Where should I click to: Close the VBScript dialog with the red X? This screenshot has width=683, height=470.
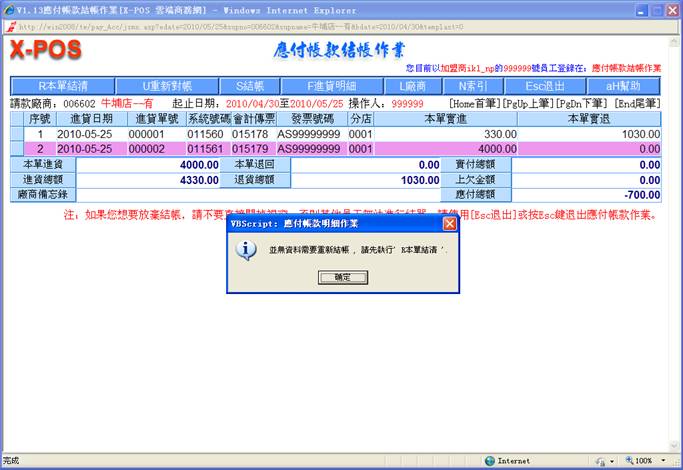pos(449,224)
